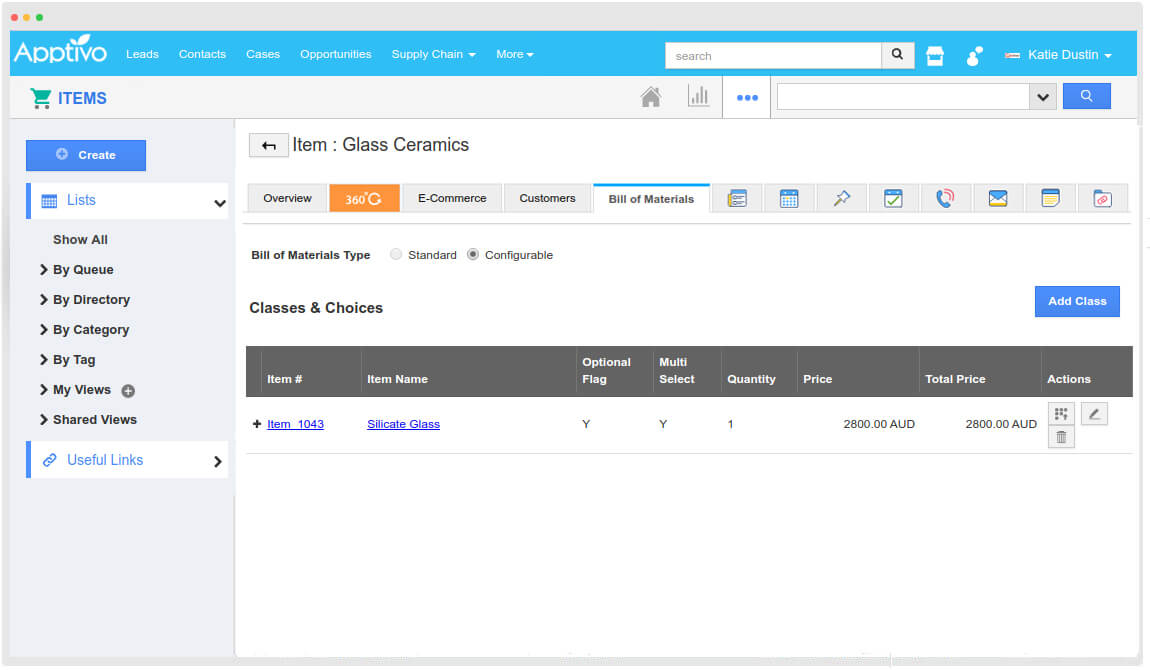Open the reports chart icon in toolbar
Image resolution: width=1150 pixels, height=670 pixels.
pos(699,96)
